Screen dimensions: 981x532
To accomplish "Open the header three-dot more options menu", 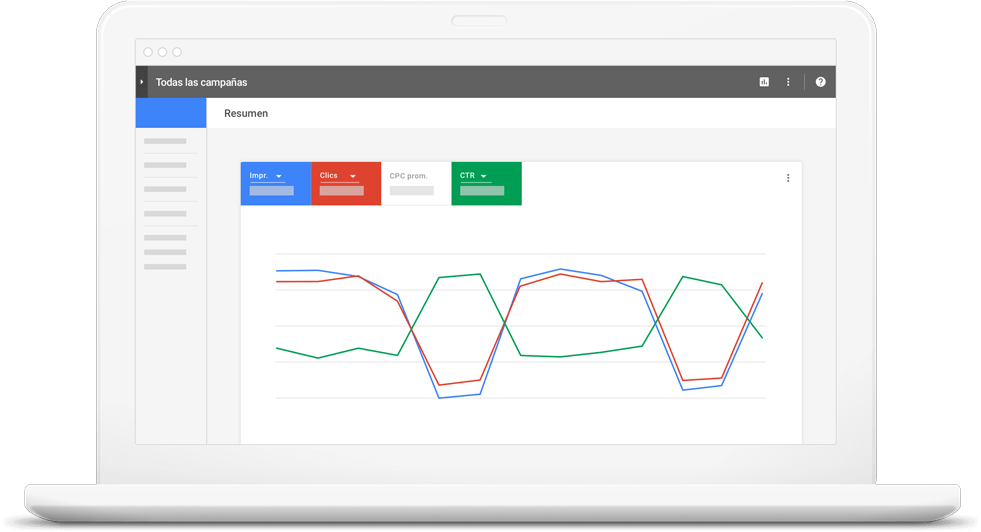I will click(788, 82).
